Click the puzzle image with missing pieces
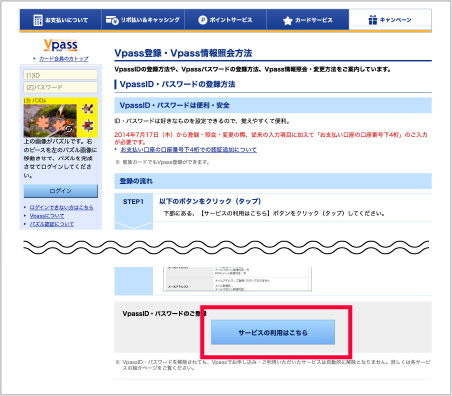 50,120
